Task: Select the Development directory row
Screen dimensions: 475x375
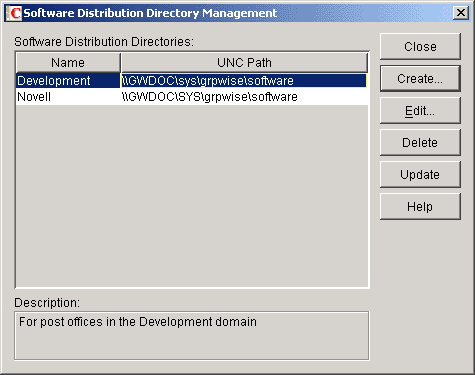Action: click(192, 81)
